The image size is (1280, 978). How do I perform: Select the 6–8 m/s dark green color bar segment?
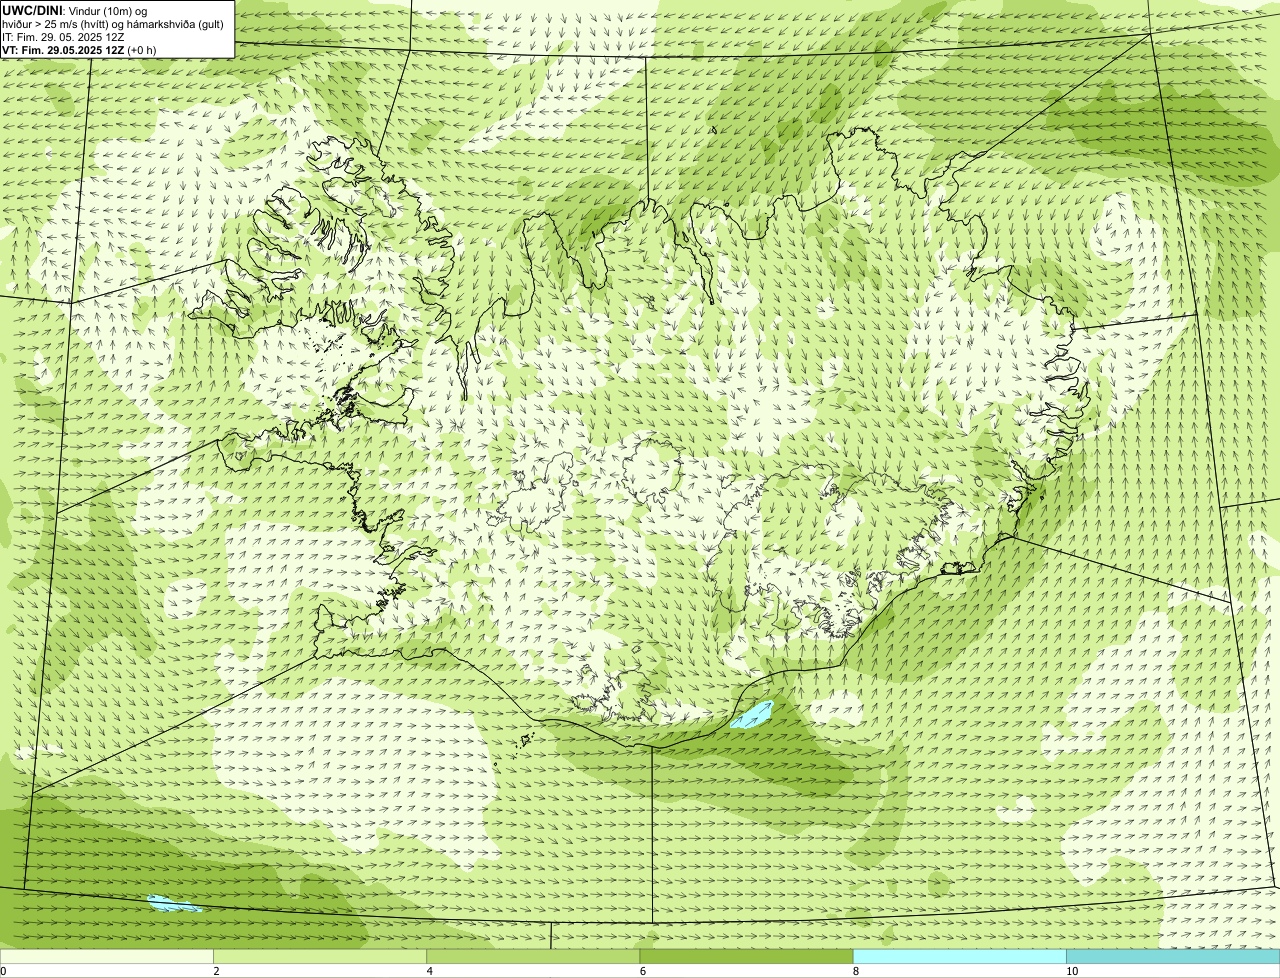click(746, 957)
